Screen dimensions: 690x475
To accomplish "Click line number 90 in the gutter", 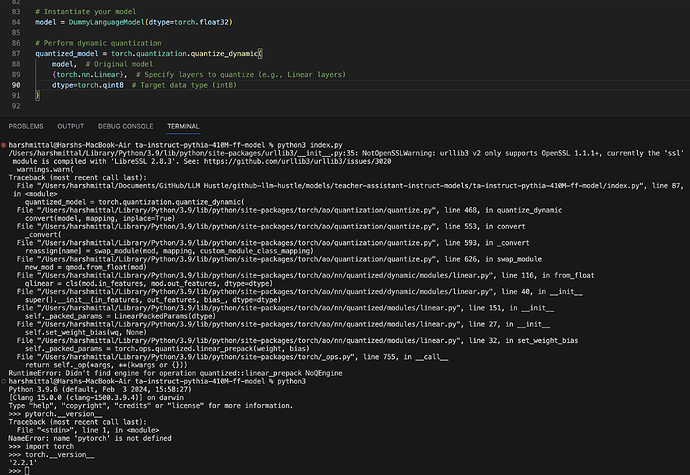I will 17,84.
